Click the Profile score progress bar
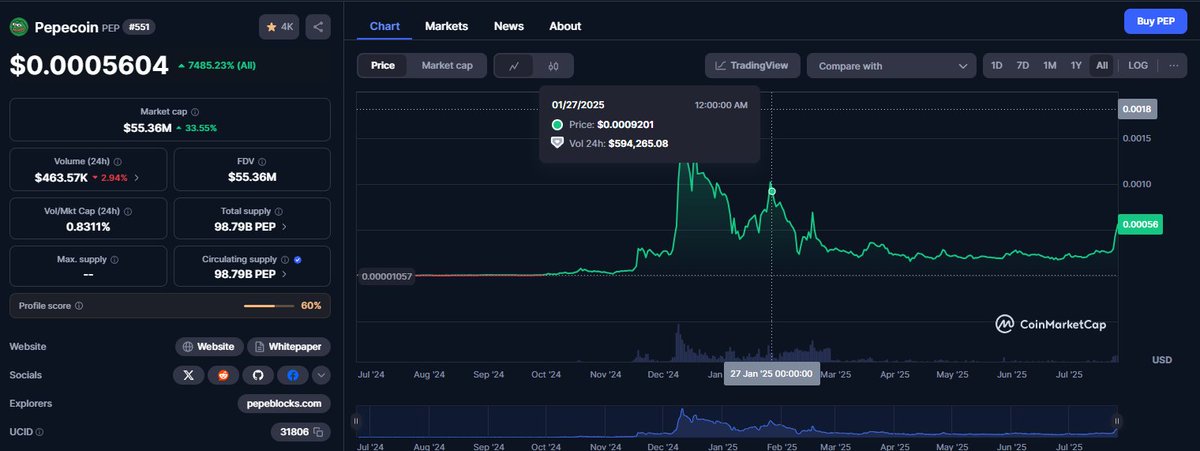This screenshot has height=451, width=1200. (x=268, y=305)
